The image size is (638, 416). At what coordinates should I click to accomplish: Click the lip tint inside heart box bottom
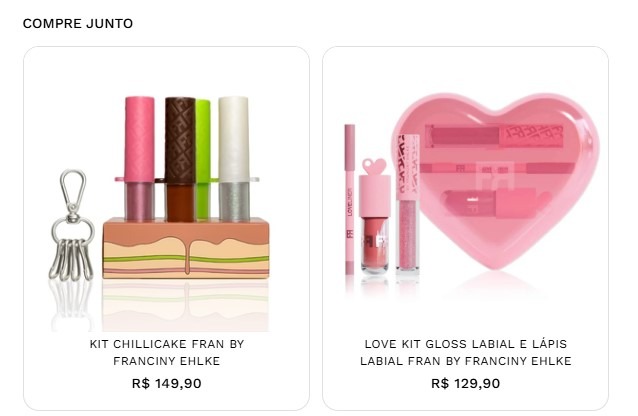(494, 202)
